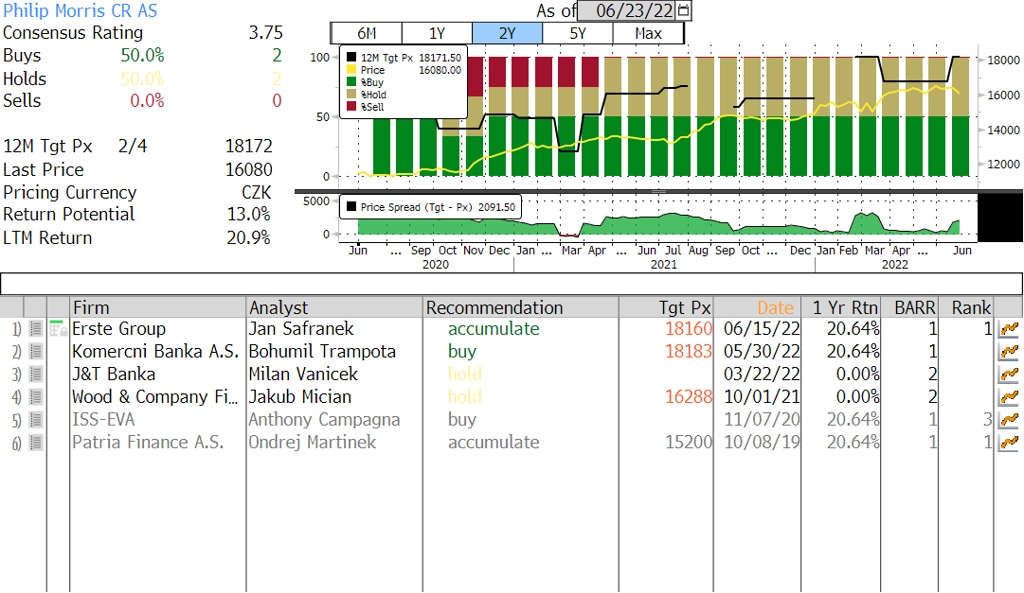The height and width of the screenshot is (593, 1024).
Task: Sort by Recommendation column header
Action: (520, 308)
